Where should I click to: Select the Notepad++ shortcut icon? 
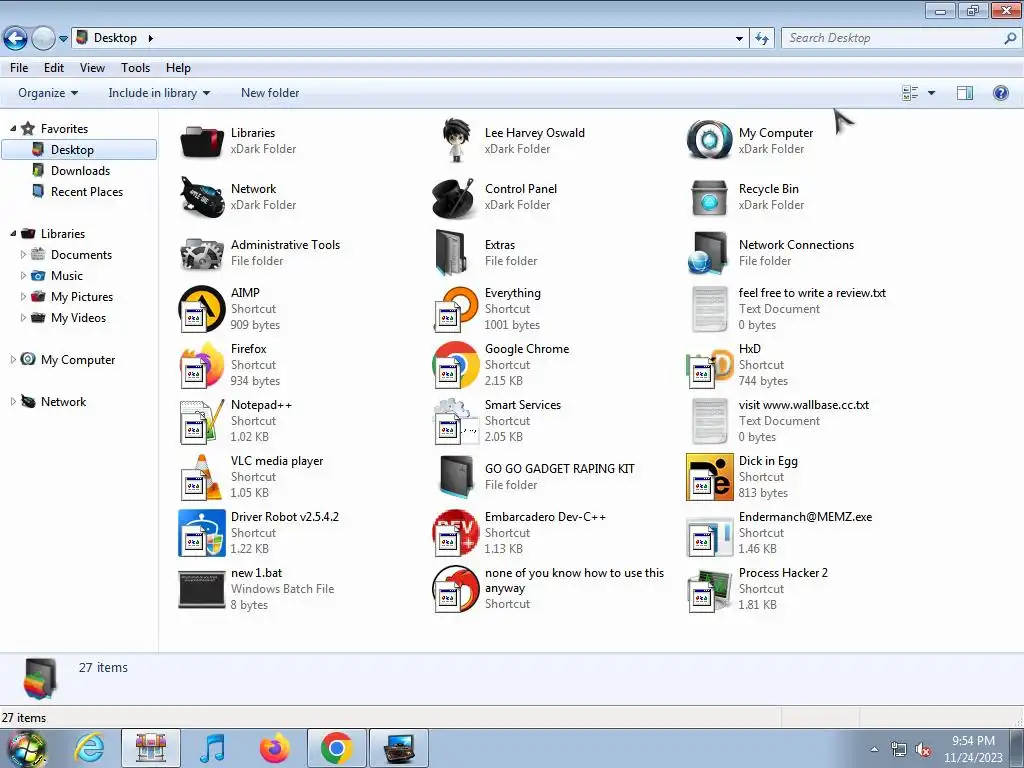(x=202, y=421)
